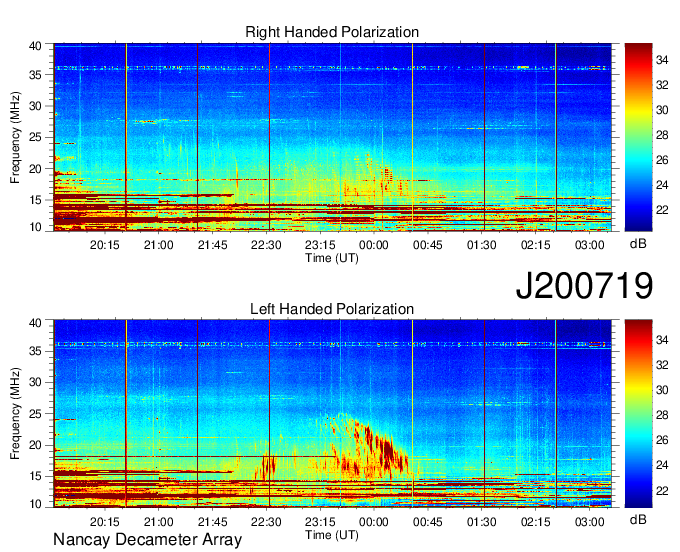Click the Right Handed Polarization spectrogram plot
Screen dimensions: 680x552
point(333,137)
